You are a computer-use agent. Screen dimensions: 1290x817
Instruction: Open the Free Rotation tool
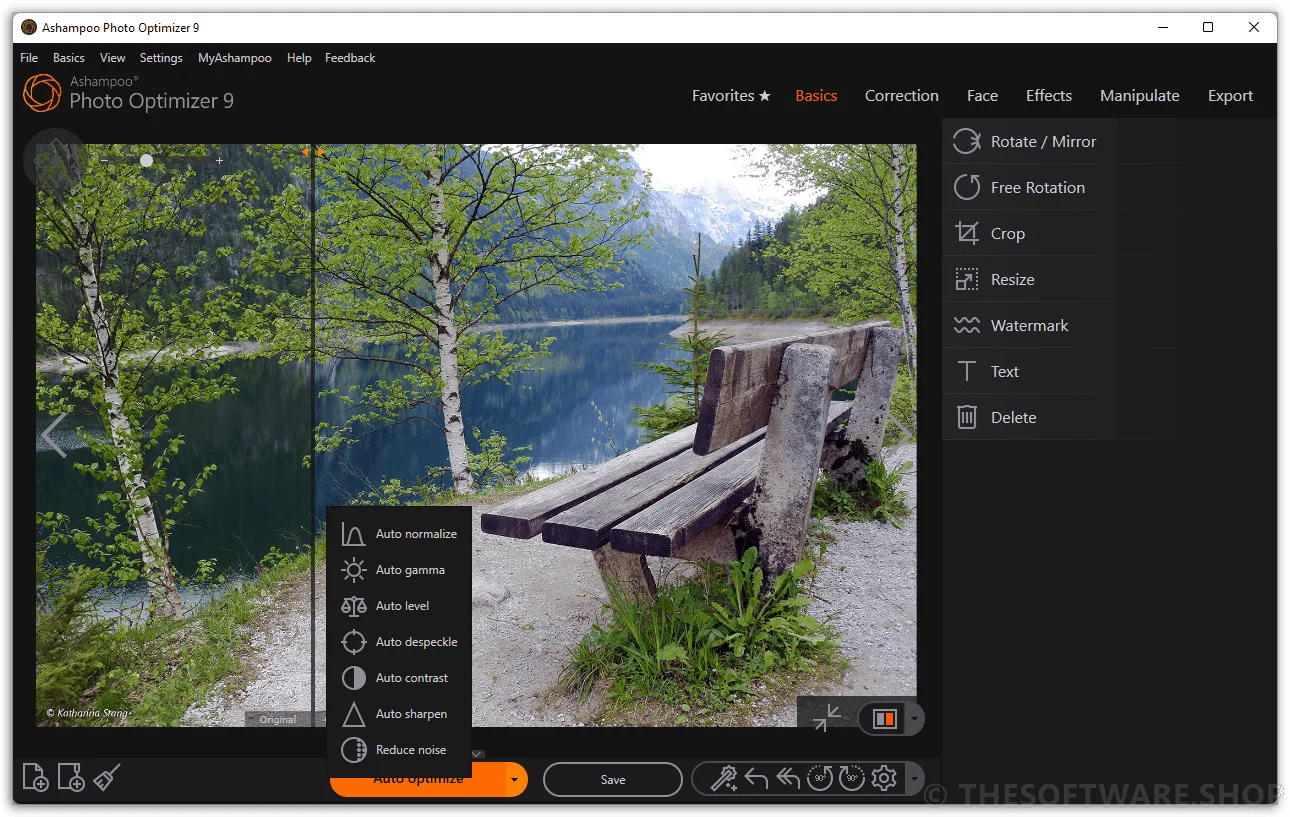[1029, 188]
